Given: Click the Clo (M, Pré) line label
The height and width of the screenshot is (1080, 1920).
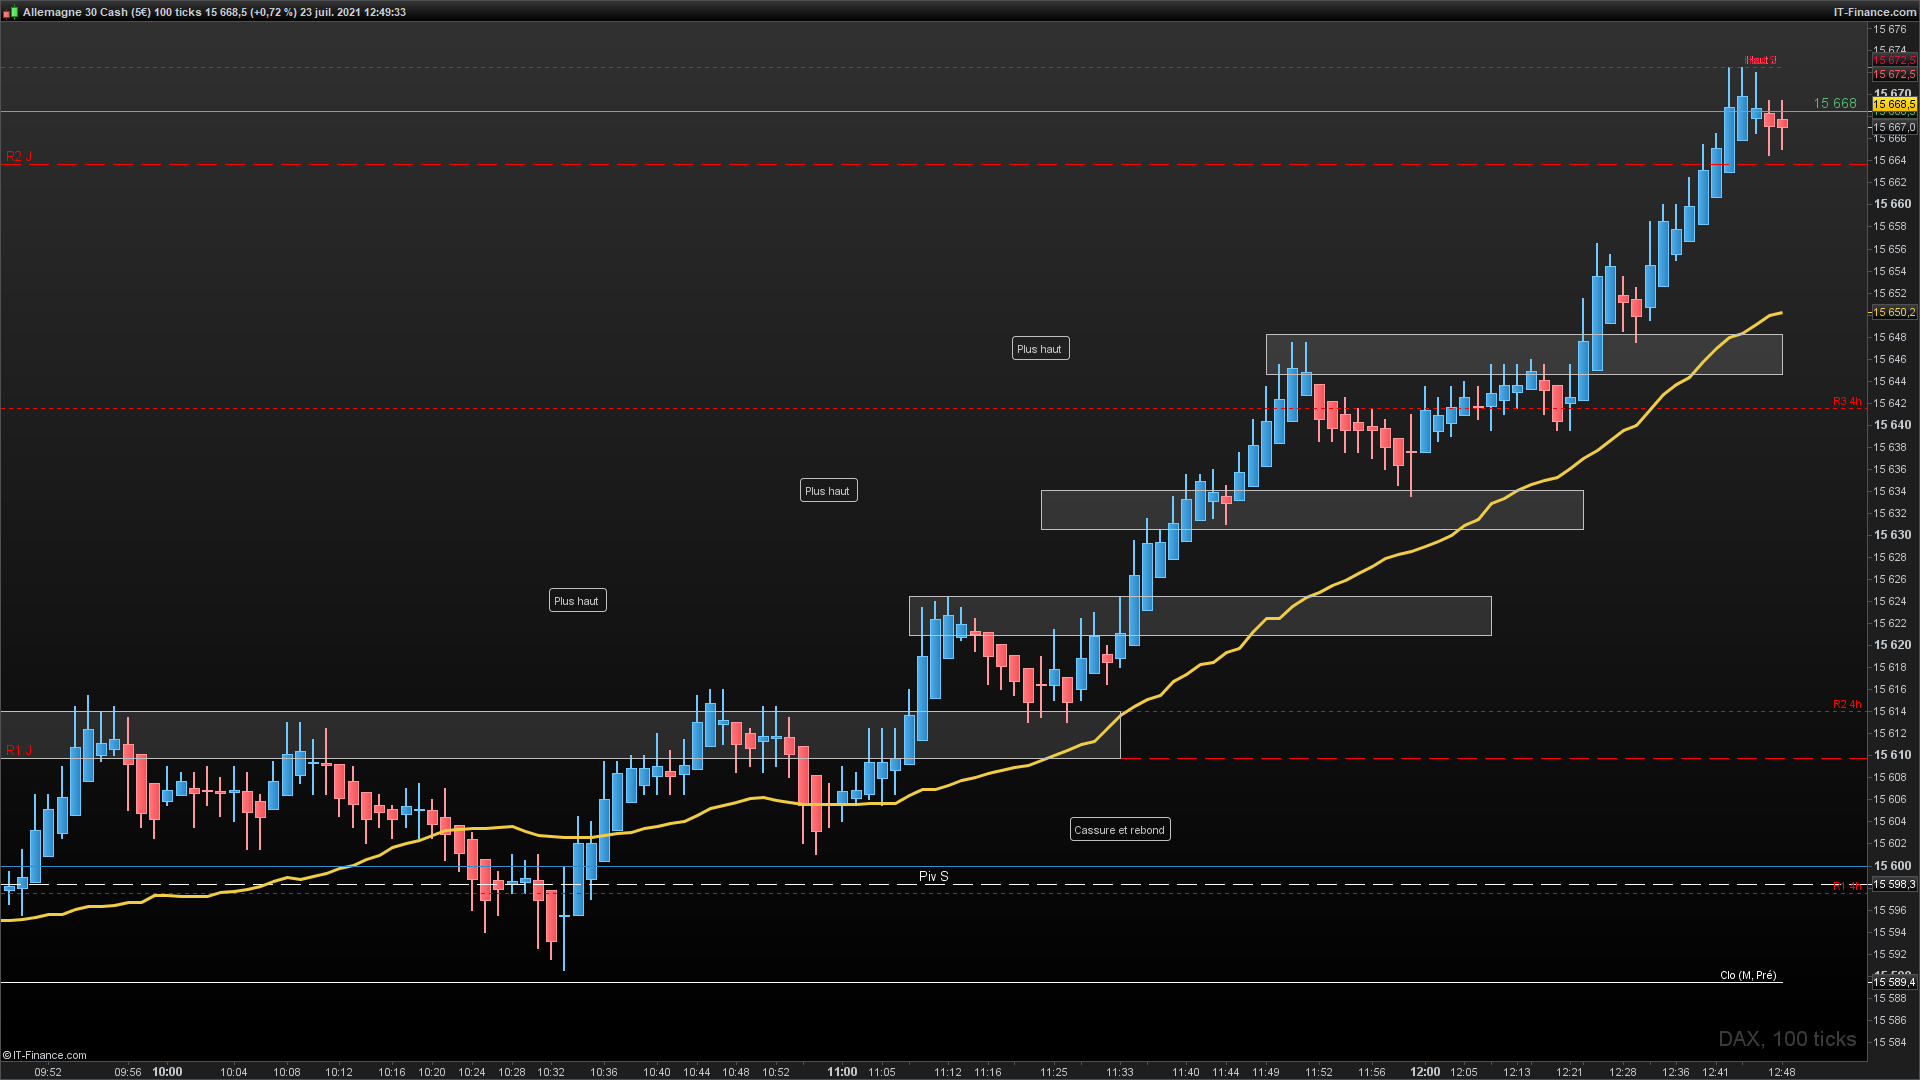Looking at the screenshot, I should 1747,975.
